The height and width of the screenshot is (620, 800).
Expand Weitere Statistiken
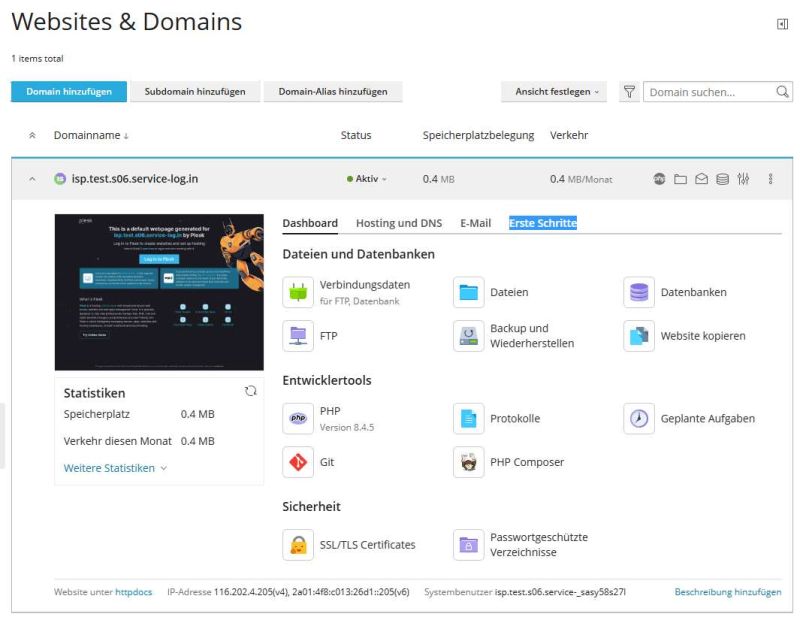coord(115,468)
